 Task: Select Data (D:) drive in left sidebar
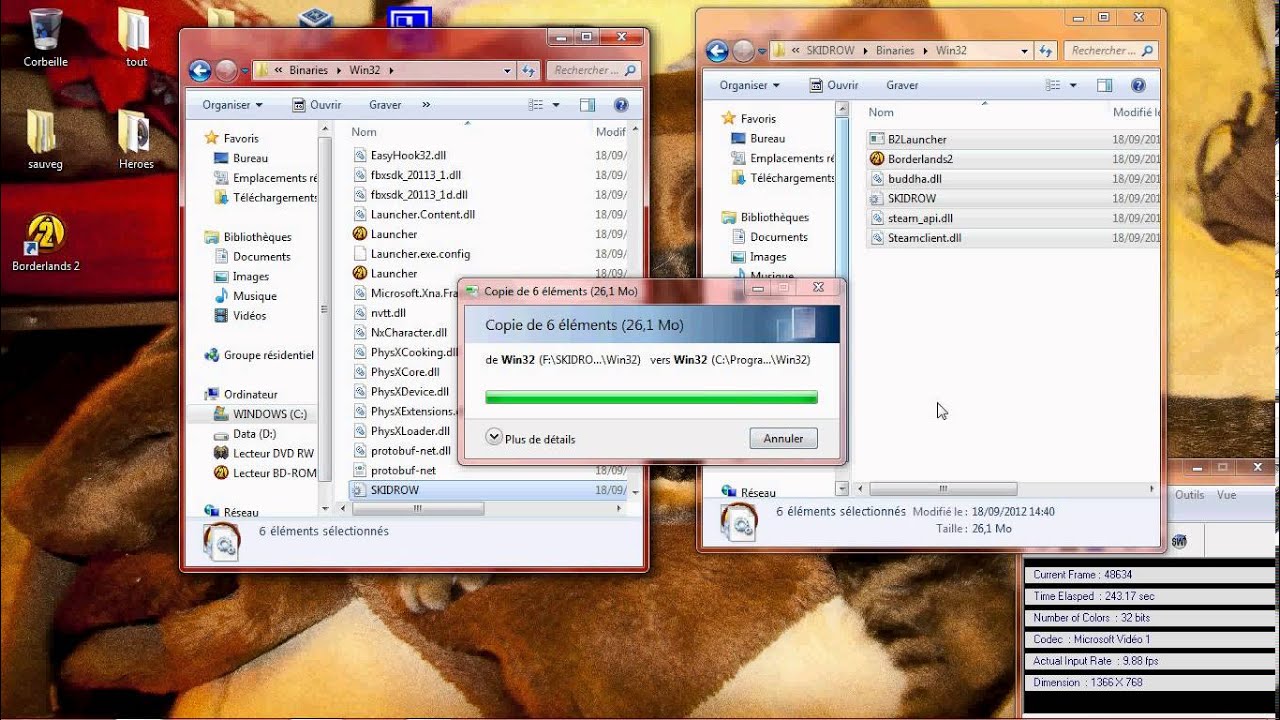(x=254, y=434)
